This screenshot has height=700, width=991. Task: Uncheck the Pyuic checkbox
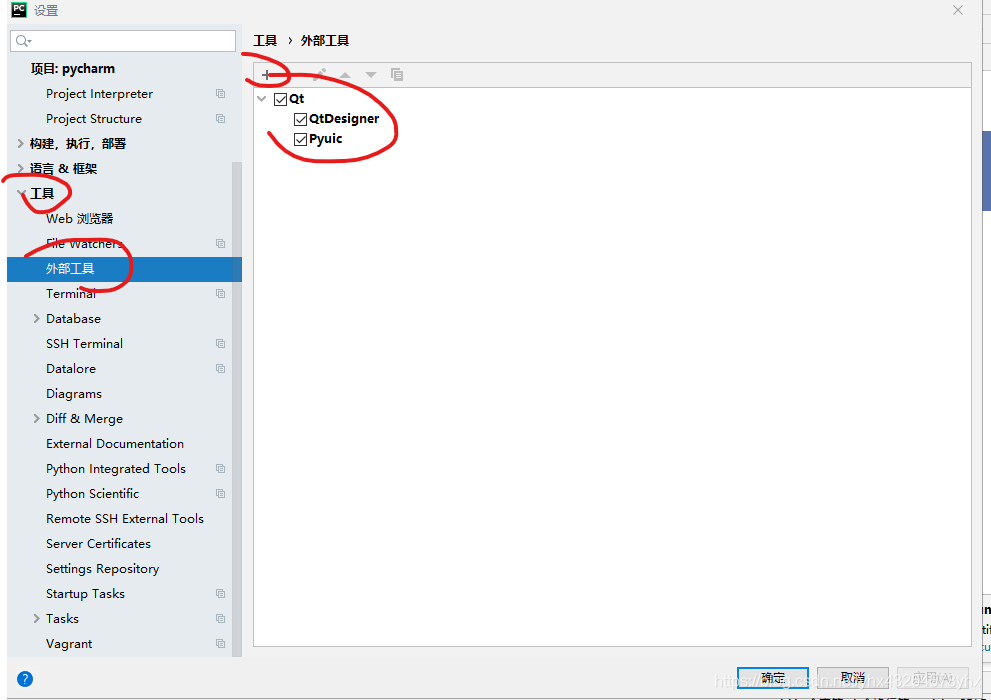(x=301, y=140)
